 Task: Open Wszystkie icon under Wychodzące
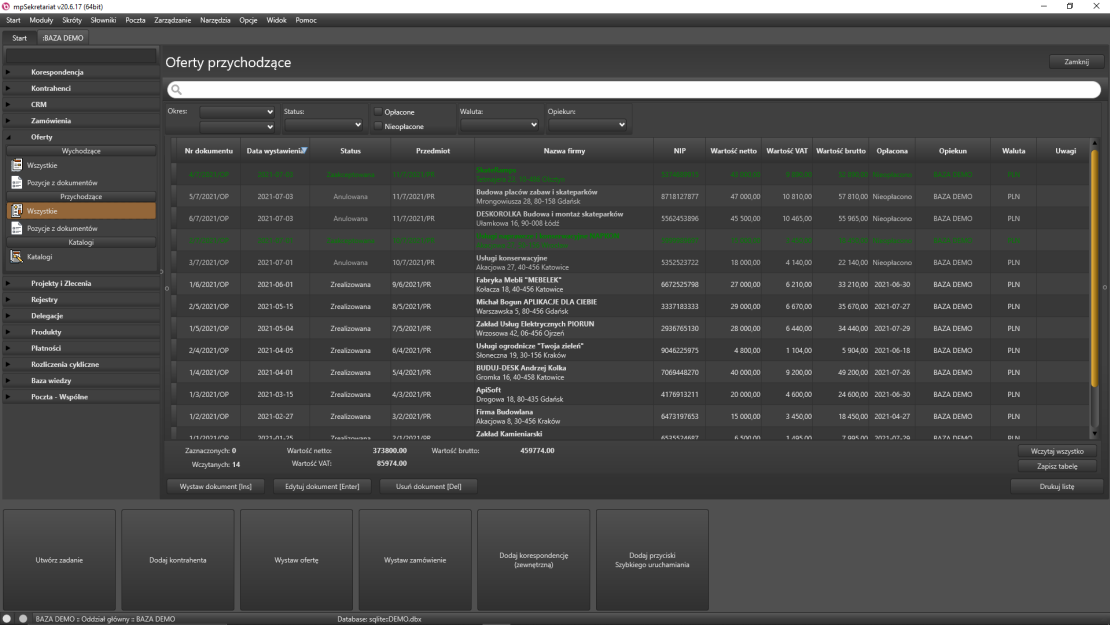(16, 165)
